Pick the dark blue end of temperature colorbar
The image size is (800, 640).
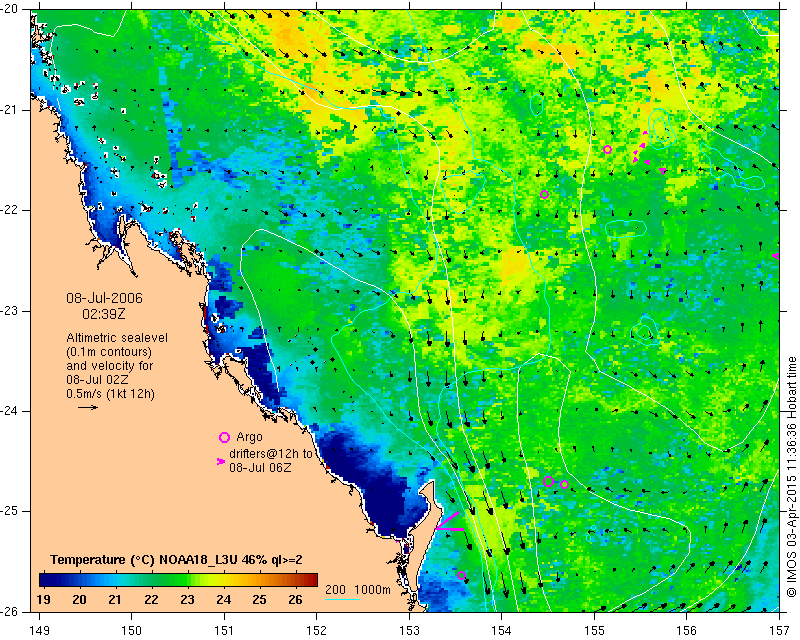[46, 580]
